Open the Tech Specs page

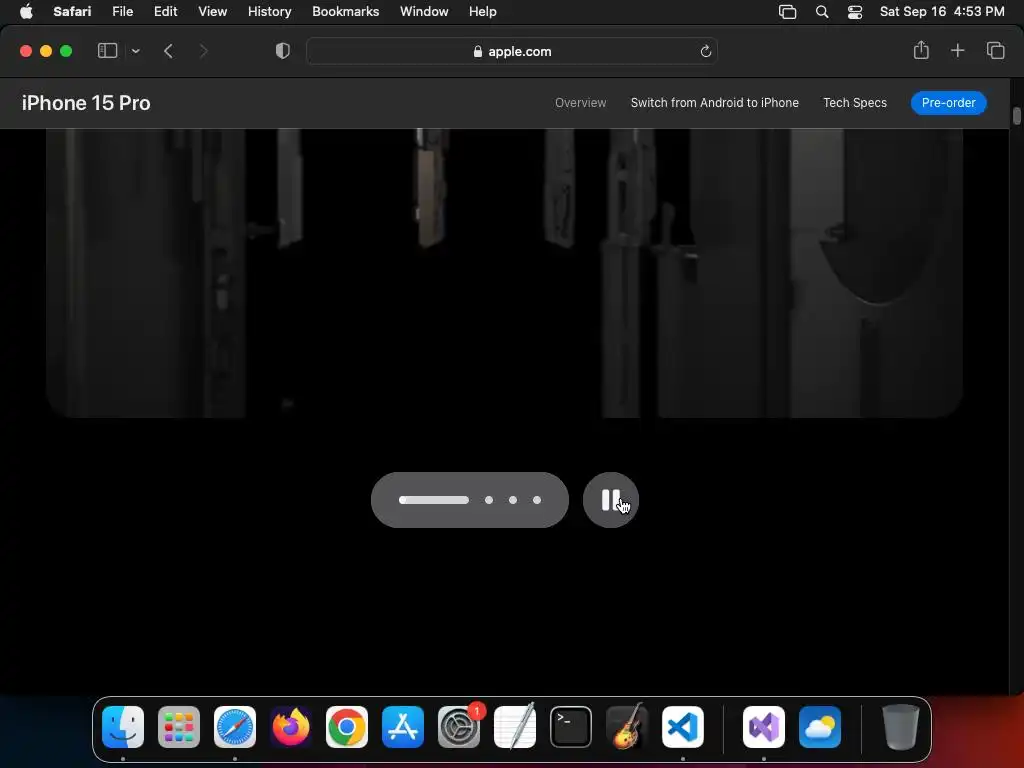tap(855, 103)
